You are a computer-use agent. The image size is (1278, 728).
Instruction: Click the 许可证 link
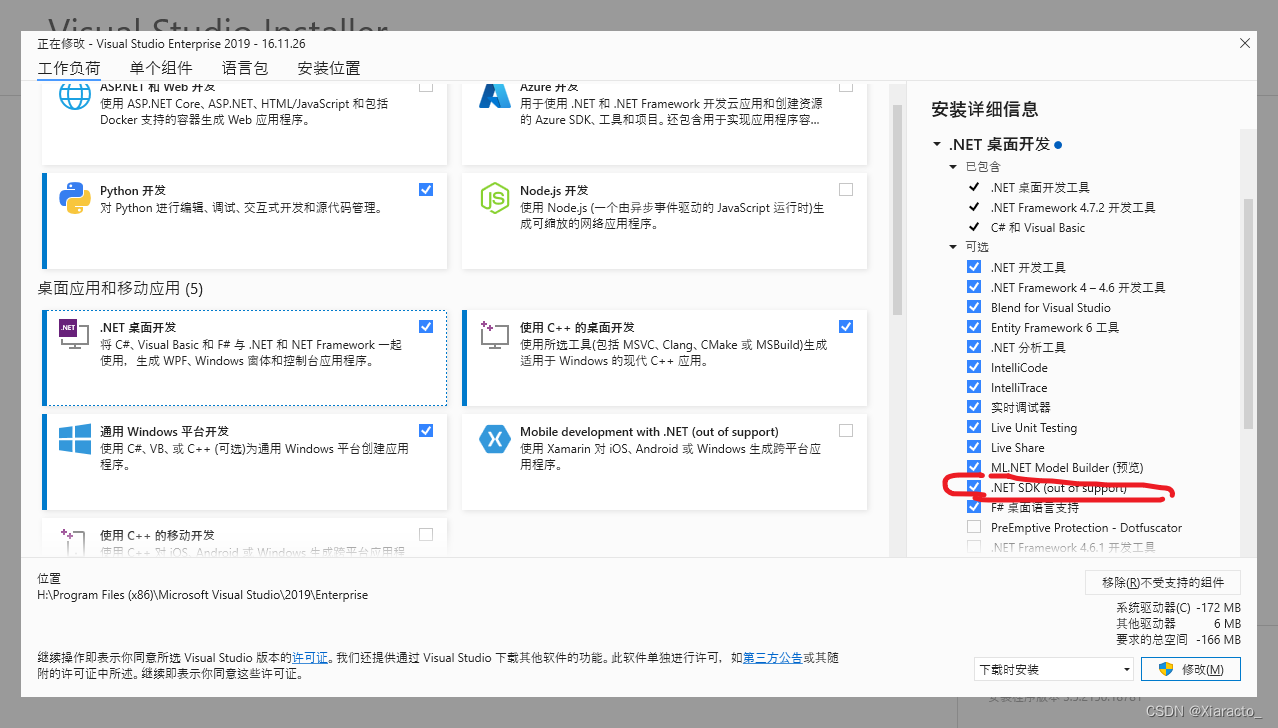310,657
